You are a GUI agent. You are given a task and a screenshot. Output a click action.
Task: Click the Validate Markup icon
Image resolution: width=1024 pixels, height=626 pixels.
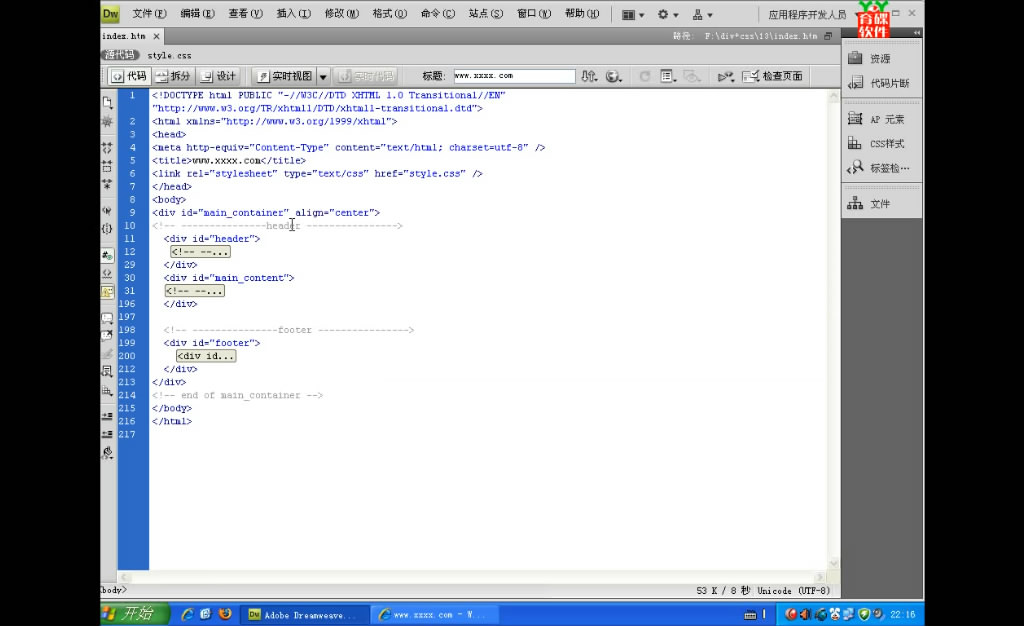coord(726,76)
